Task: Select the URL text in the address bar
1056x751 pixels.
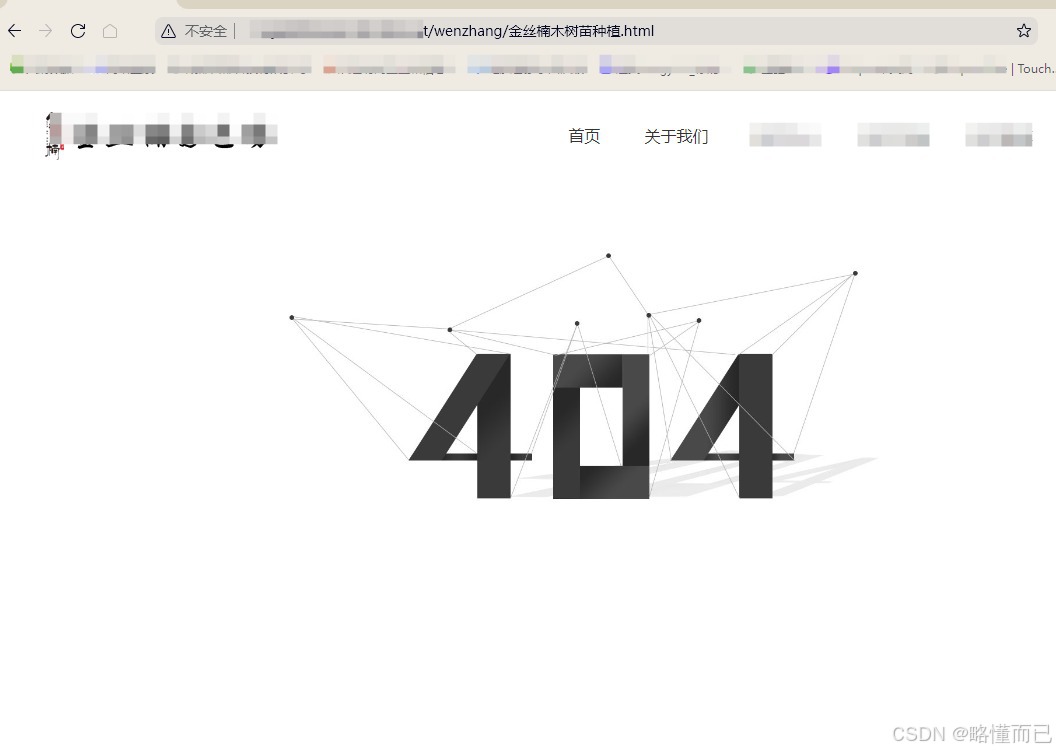Action: (451, 31)
